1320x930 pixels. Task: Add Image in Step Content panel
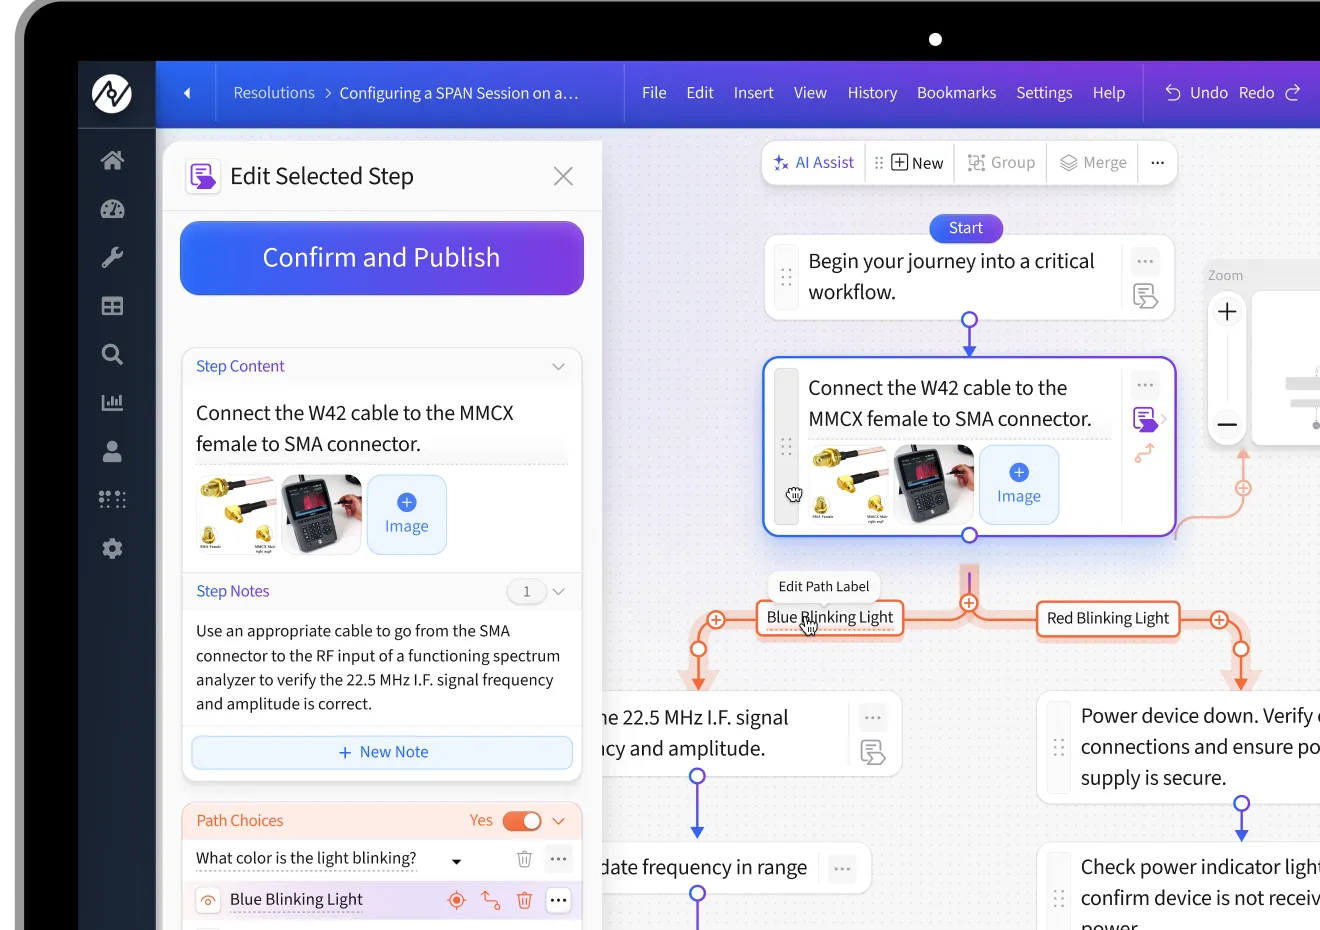click(x=407, y=514)
